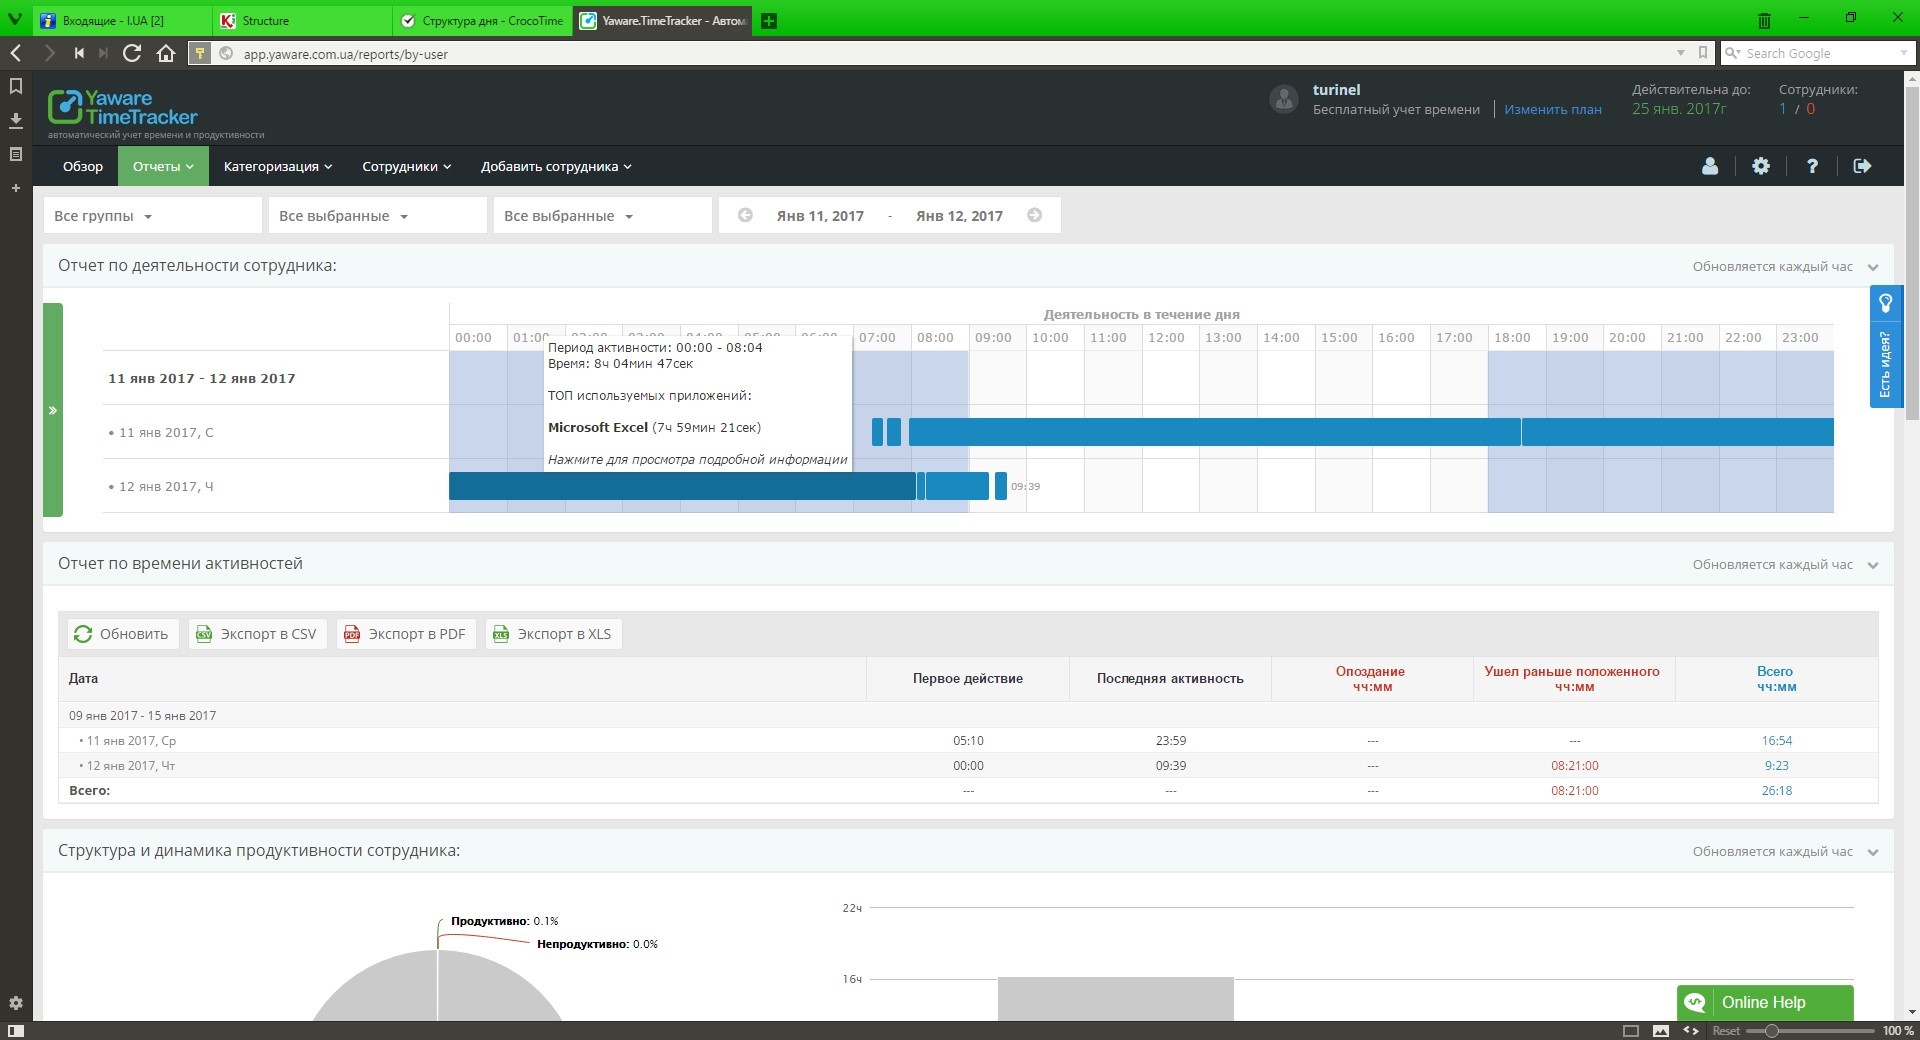
Task: Collapse the Отчет по деятельности сотрудника section
Action: tap(1873, 267)
